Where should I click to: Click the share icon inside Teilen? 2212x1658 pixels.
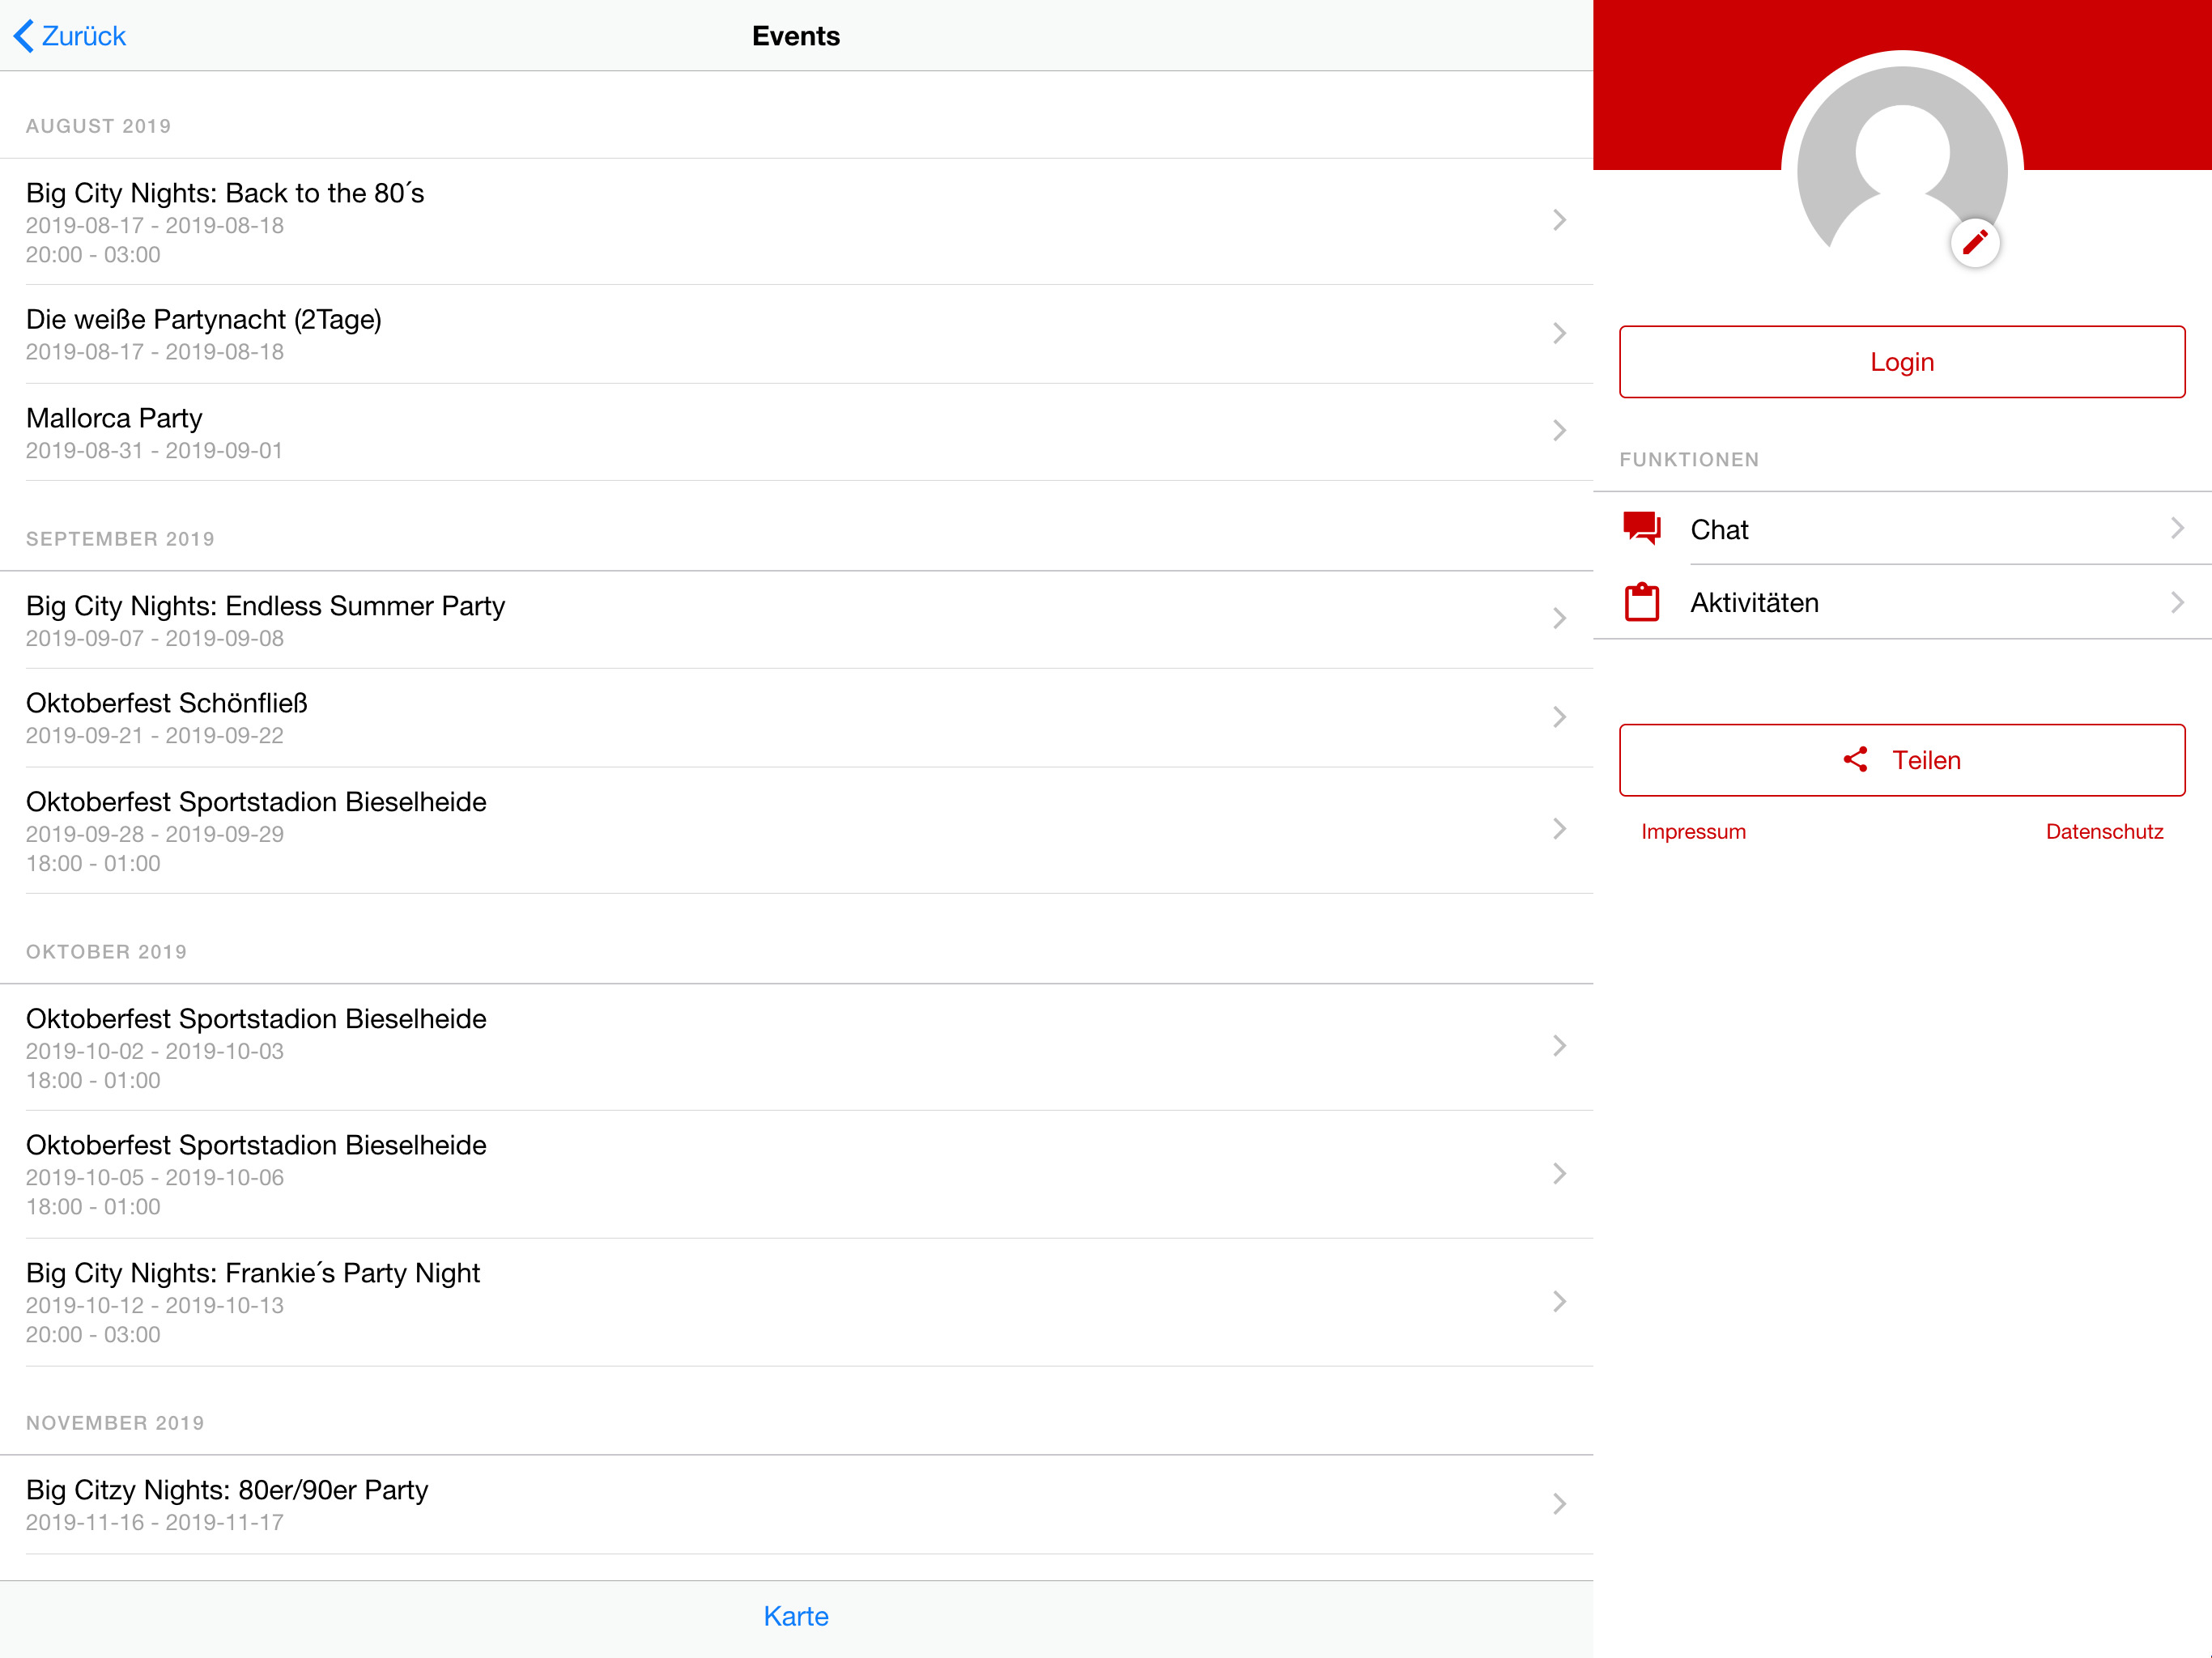(1855, 760)
